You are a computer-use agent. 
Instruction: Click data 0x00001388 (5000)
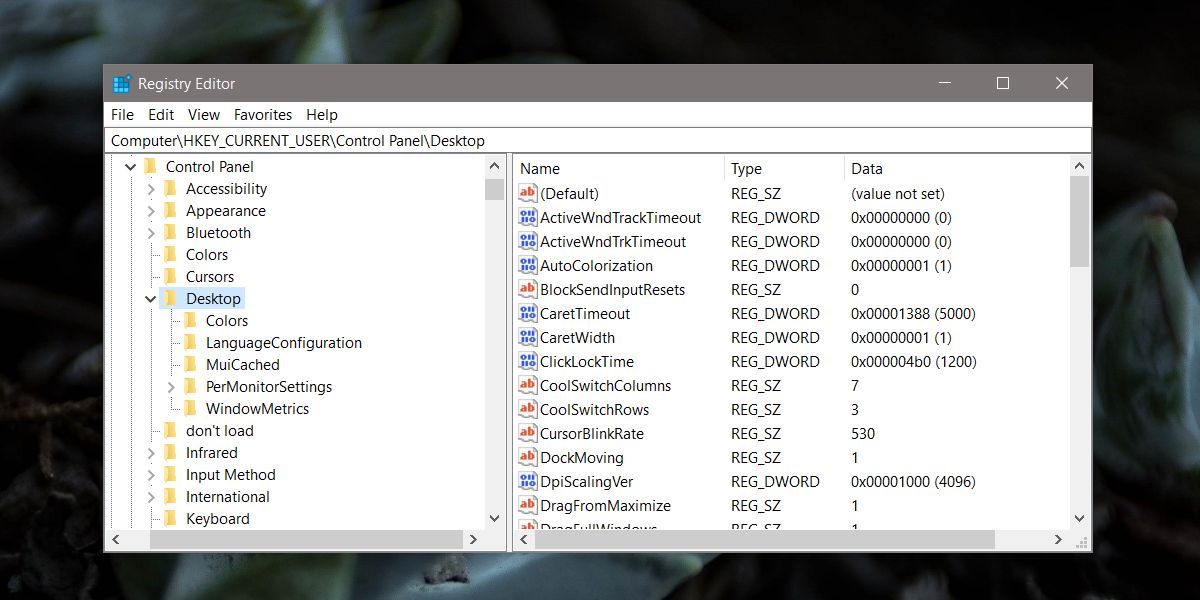[x=913, y=313]
